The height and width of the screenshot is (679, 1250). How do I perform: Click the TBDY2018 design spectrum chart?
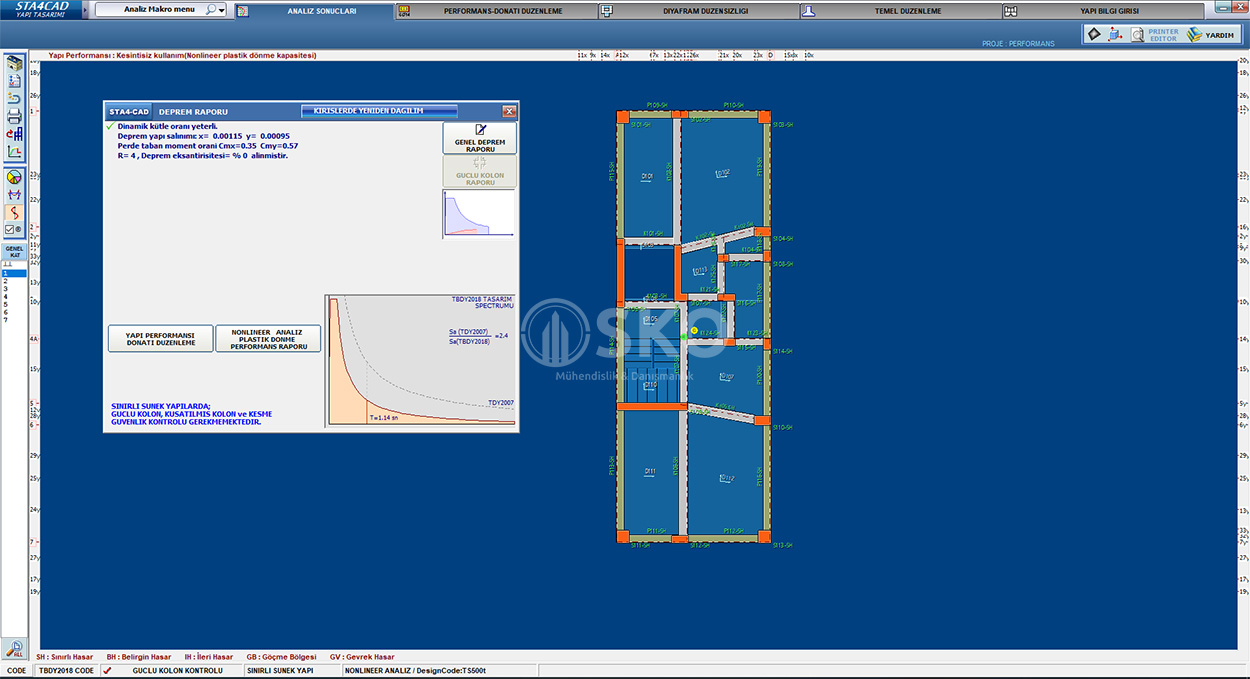pyautogui.click(x=421, y=362)
